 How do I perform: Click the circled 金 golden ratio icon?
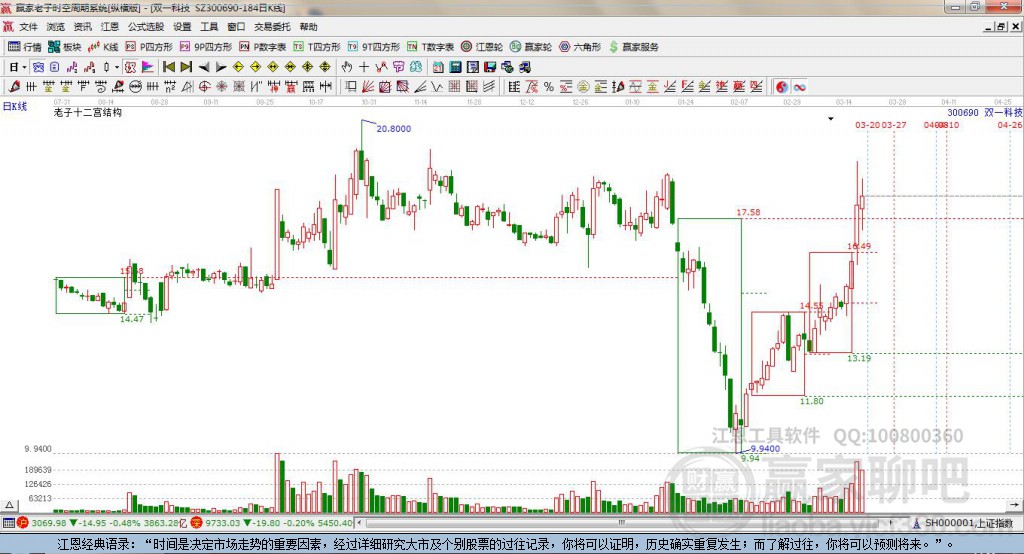(583, 87)
